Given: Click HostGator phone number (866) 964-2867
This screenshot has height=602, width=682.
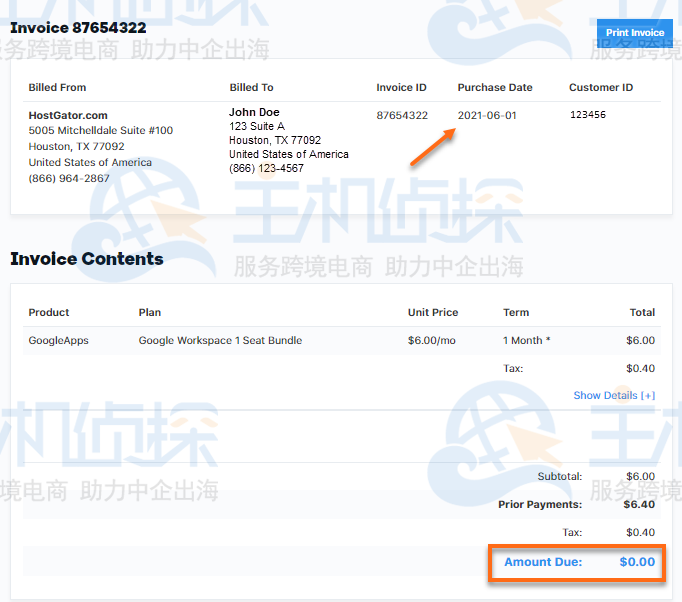Looking at the screenshot, I should [69, 178].
